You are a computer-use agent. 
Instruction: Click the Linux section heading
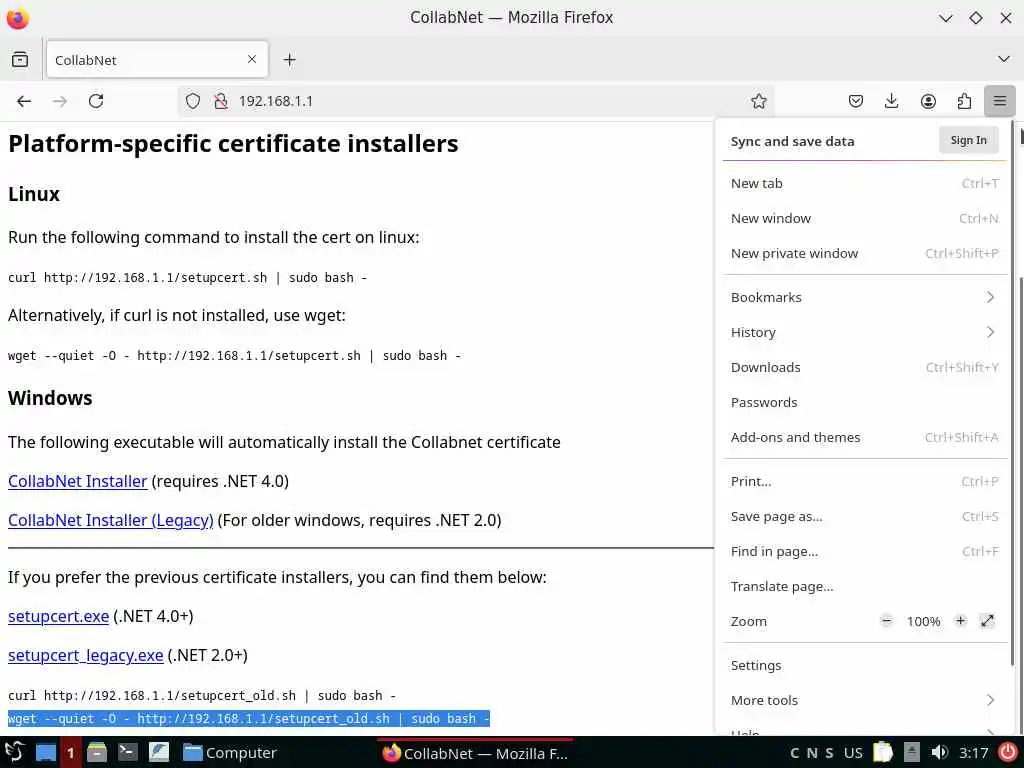(34, 194)
